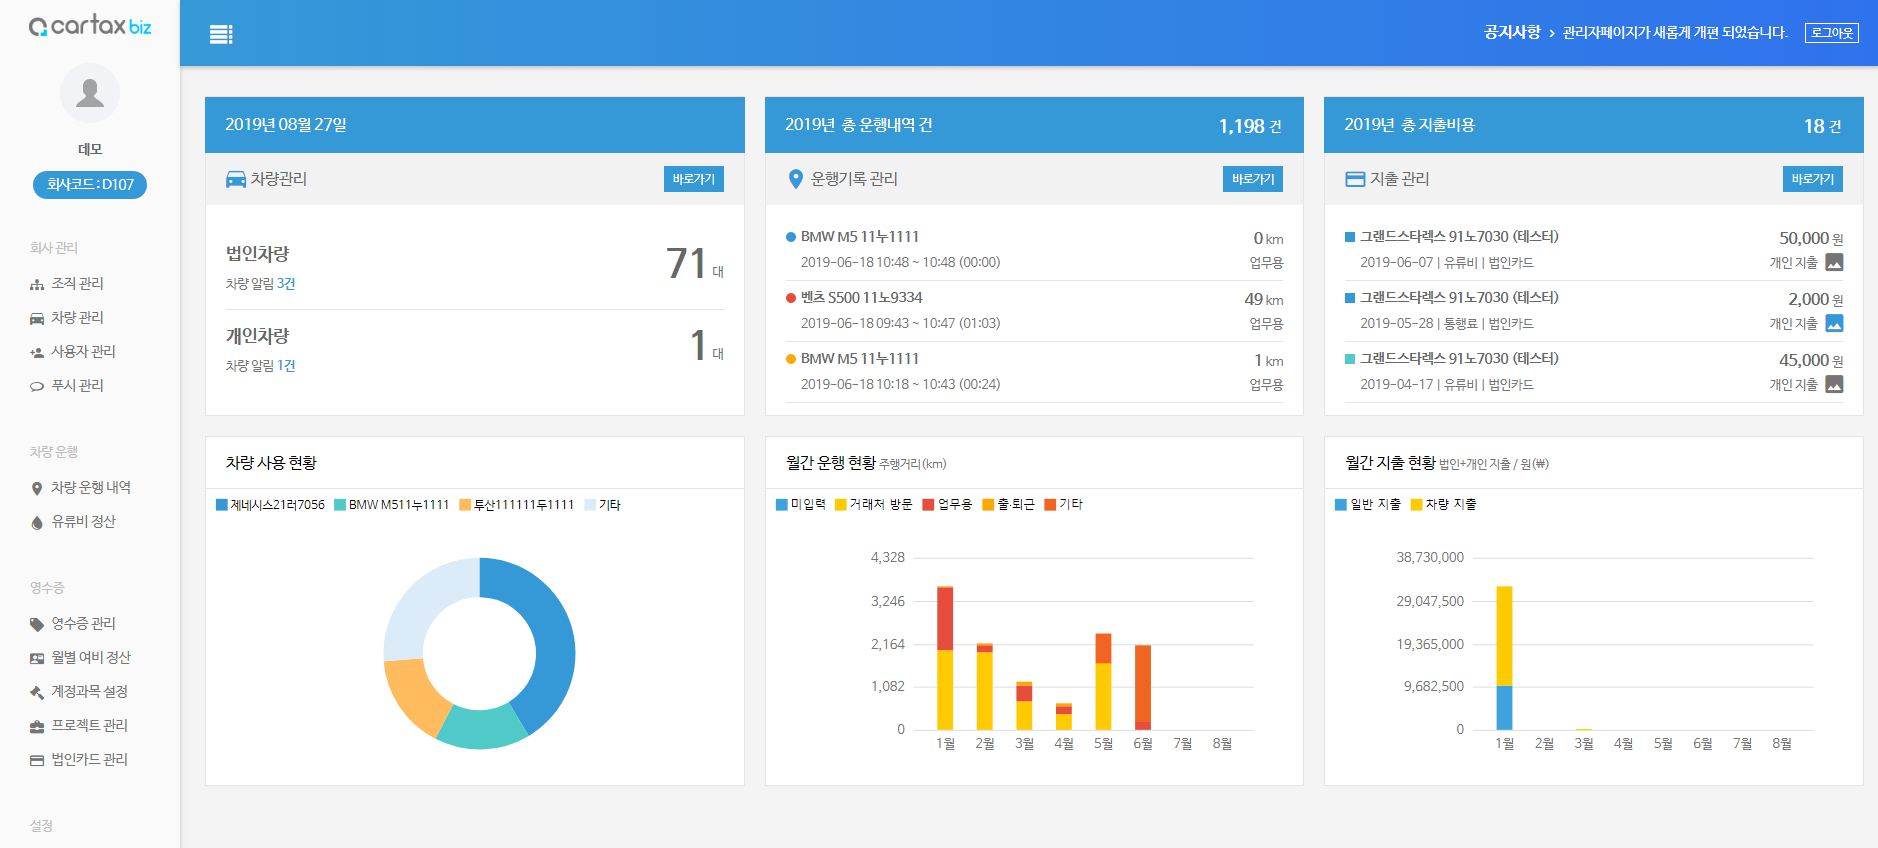The image size is (1878, 848).
Task: Open the demo user profile avatar
Action: click(x=90, y=93)
